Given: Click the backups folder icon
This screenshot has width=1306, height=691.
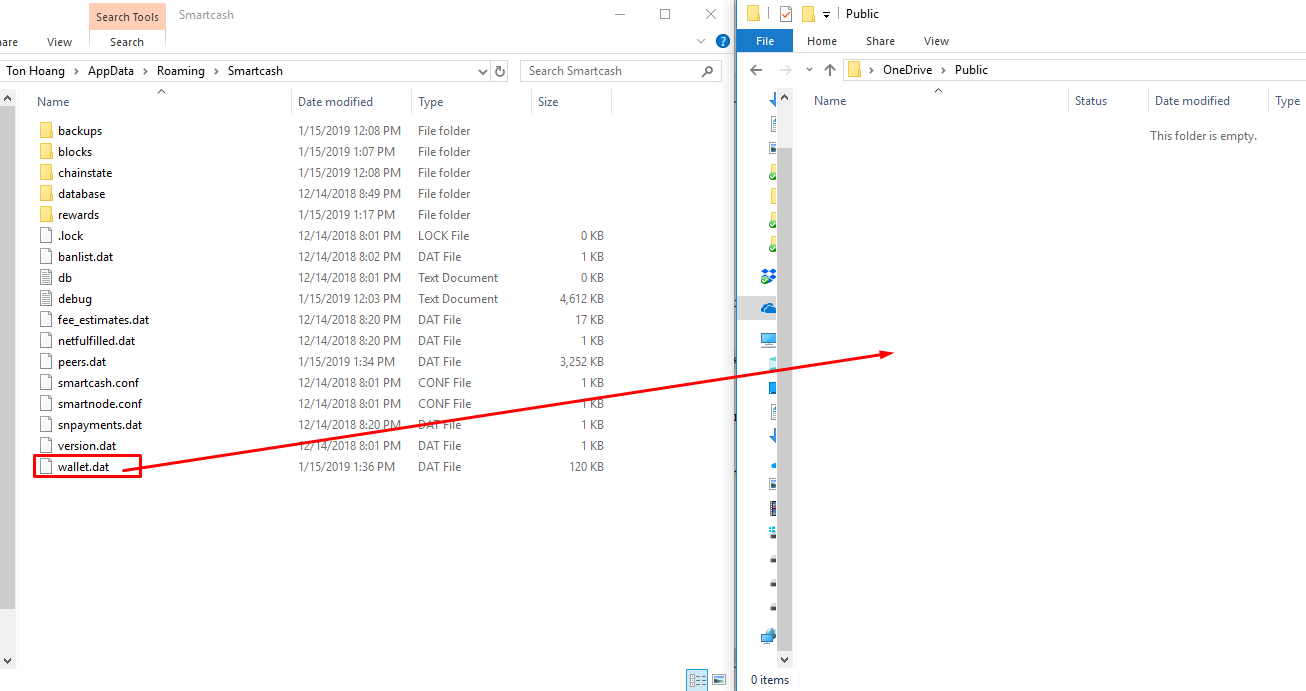Looking at the screenshot, I should tap(46, 130).
